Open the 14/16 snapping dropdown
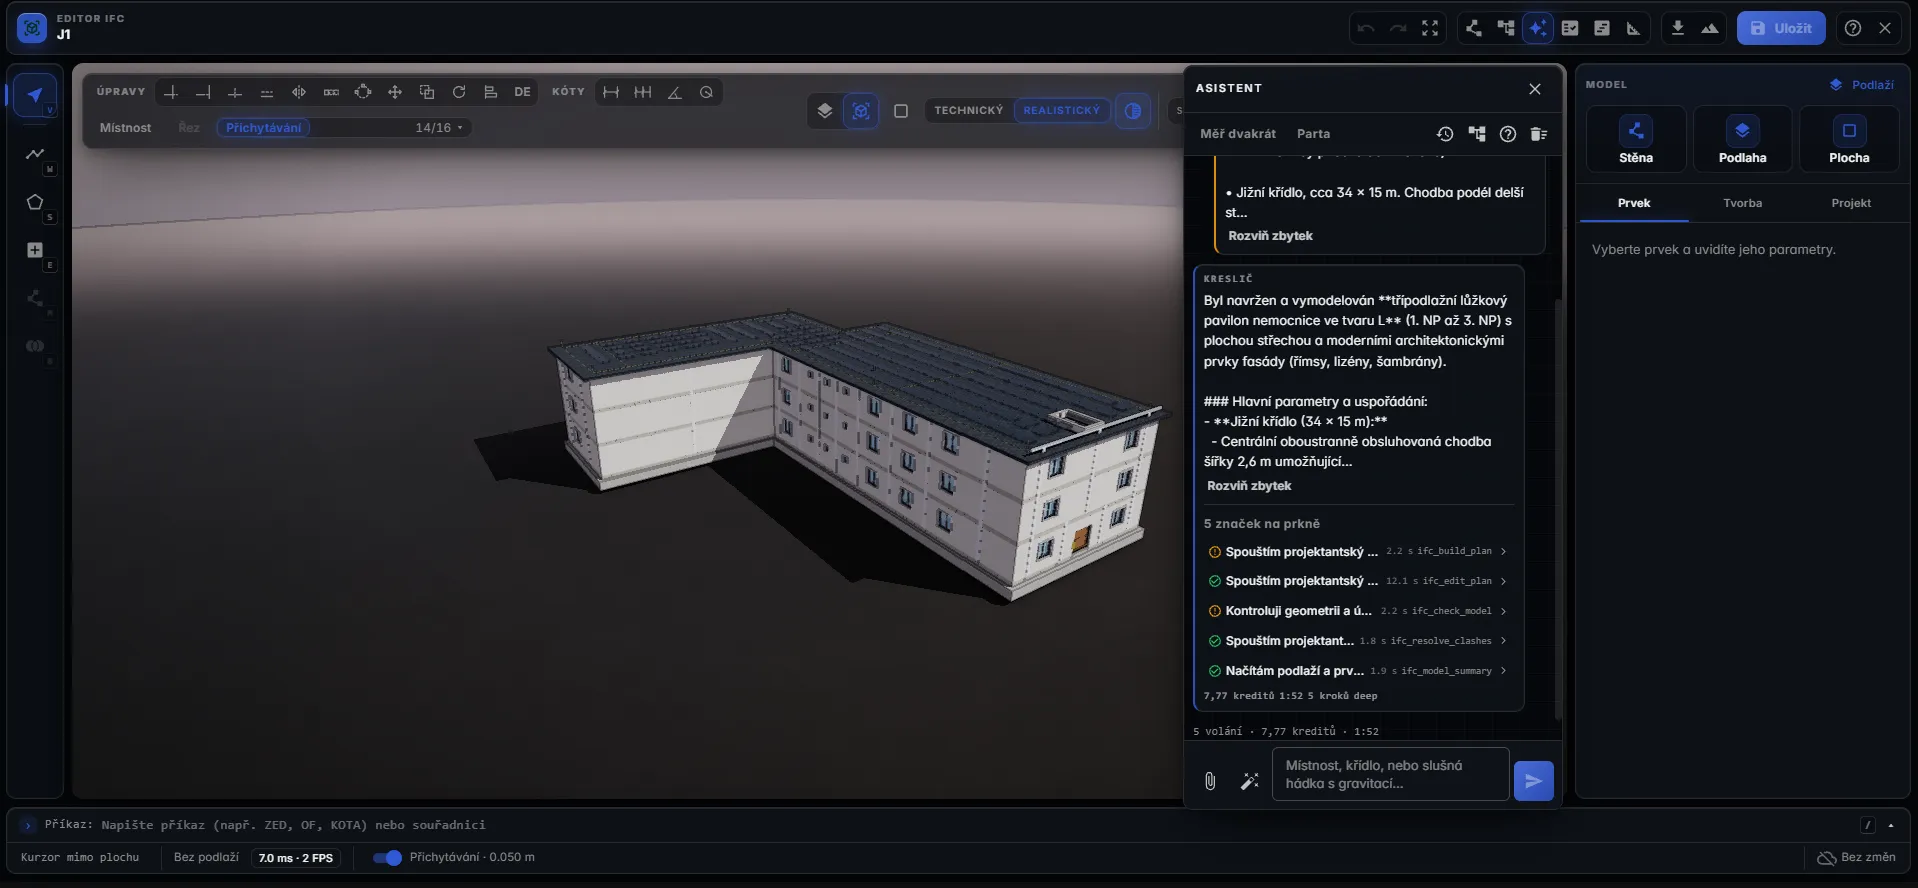The image size is (1918, 888). coord(439,128)
